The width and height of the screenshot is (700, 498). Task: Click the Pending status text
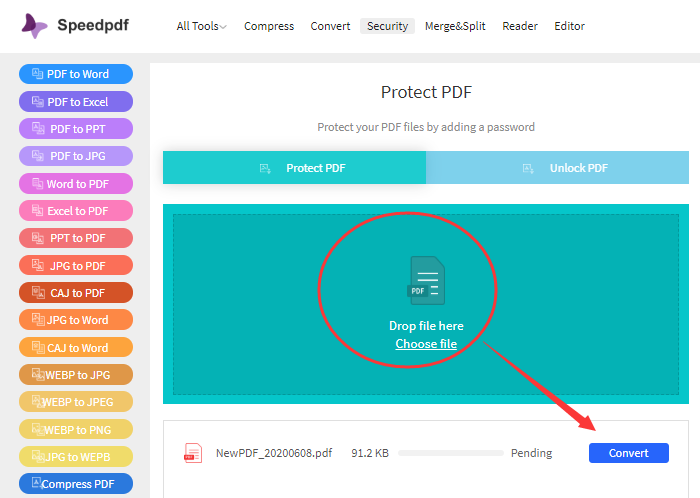click(x=531, y=453)
